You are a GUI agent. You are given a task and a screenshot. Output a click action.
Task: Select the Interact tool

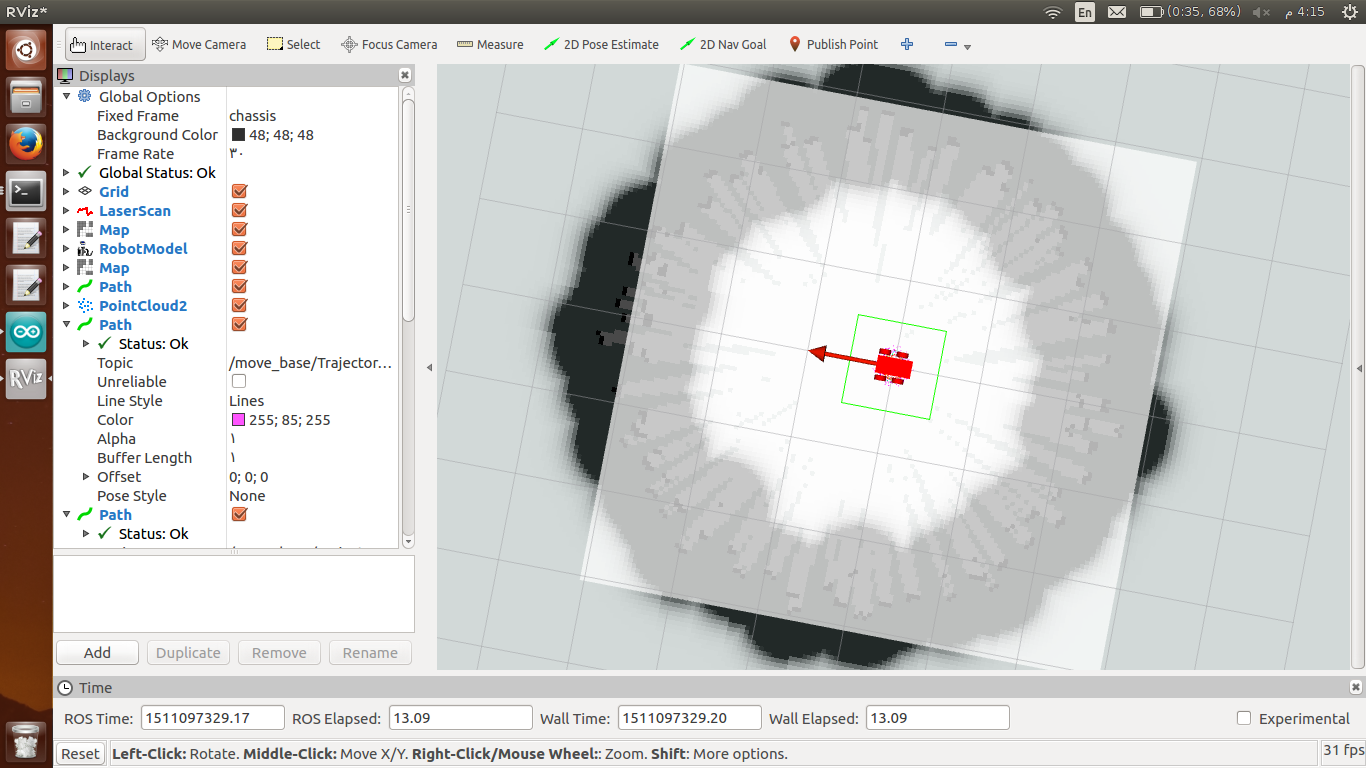click(x=105, y=45)
